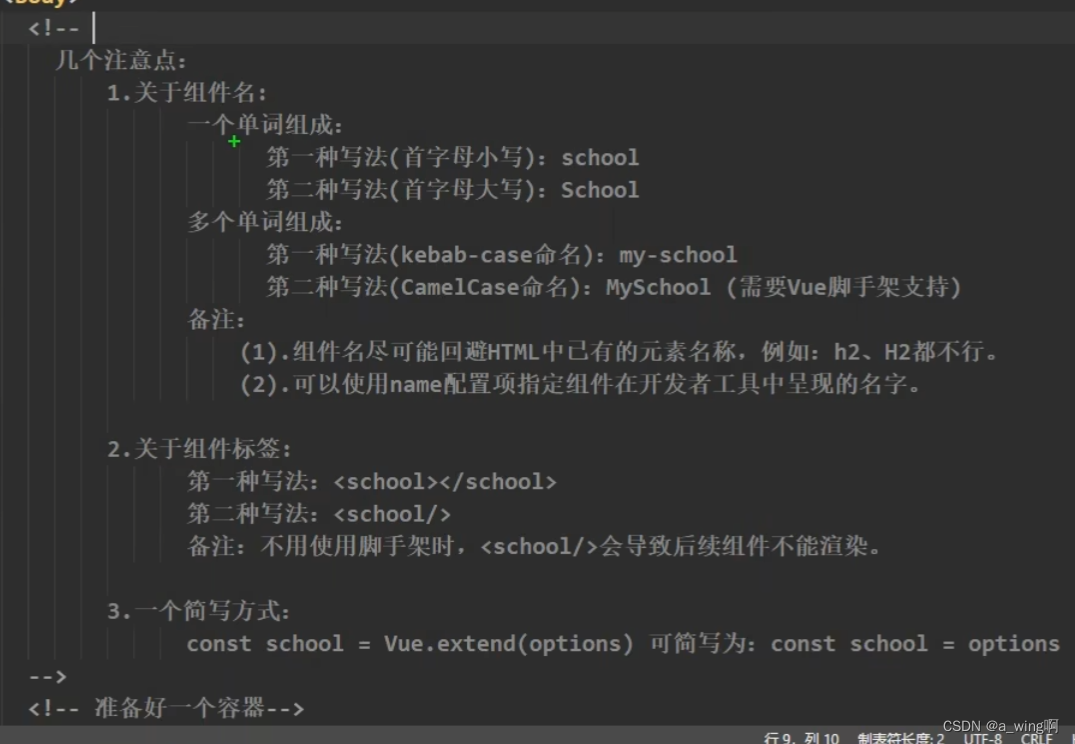
Task: Click the text 'MySchool' in CamelCase line
Action: pyautogui.click(x=658, y=287)
